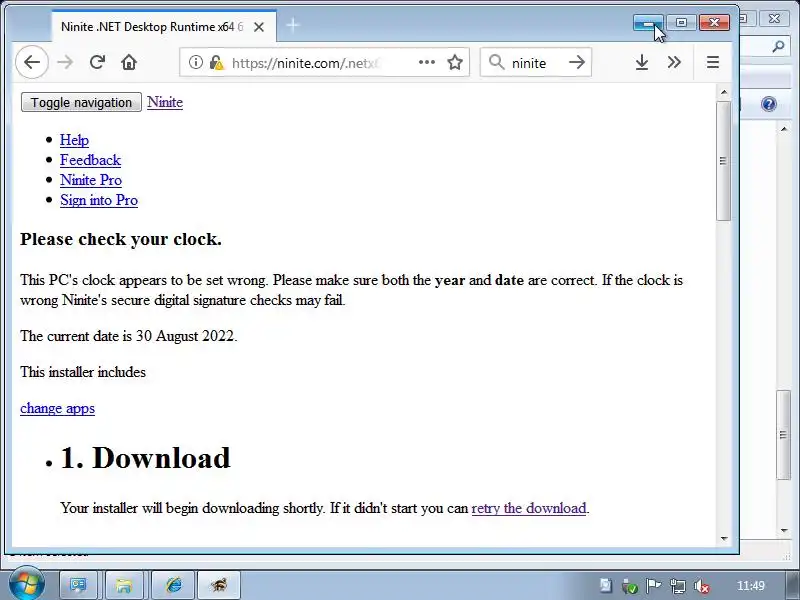The width and height of the screenshot is (800, 600).
Task: Click the muted volume tray icon
Action: [x=702, y=586]
